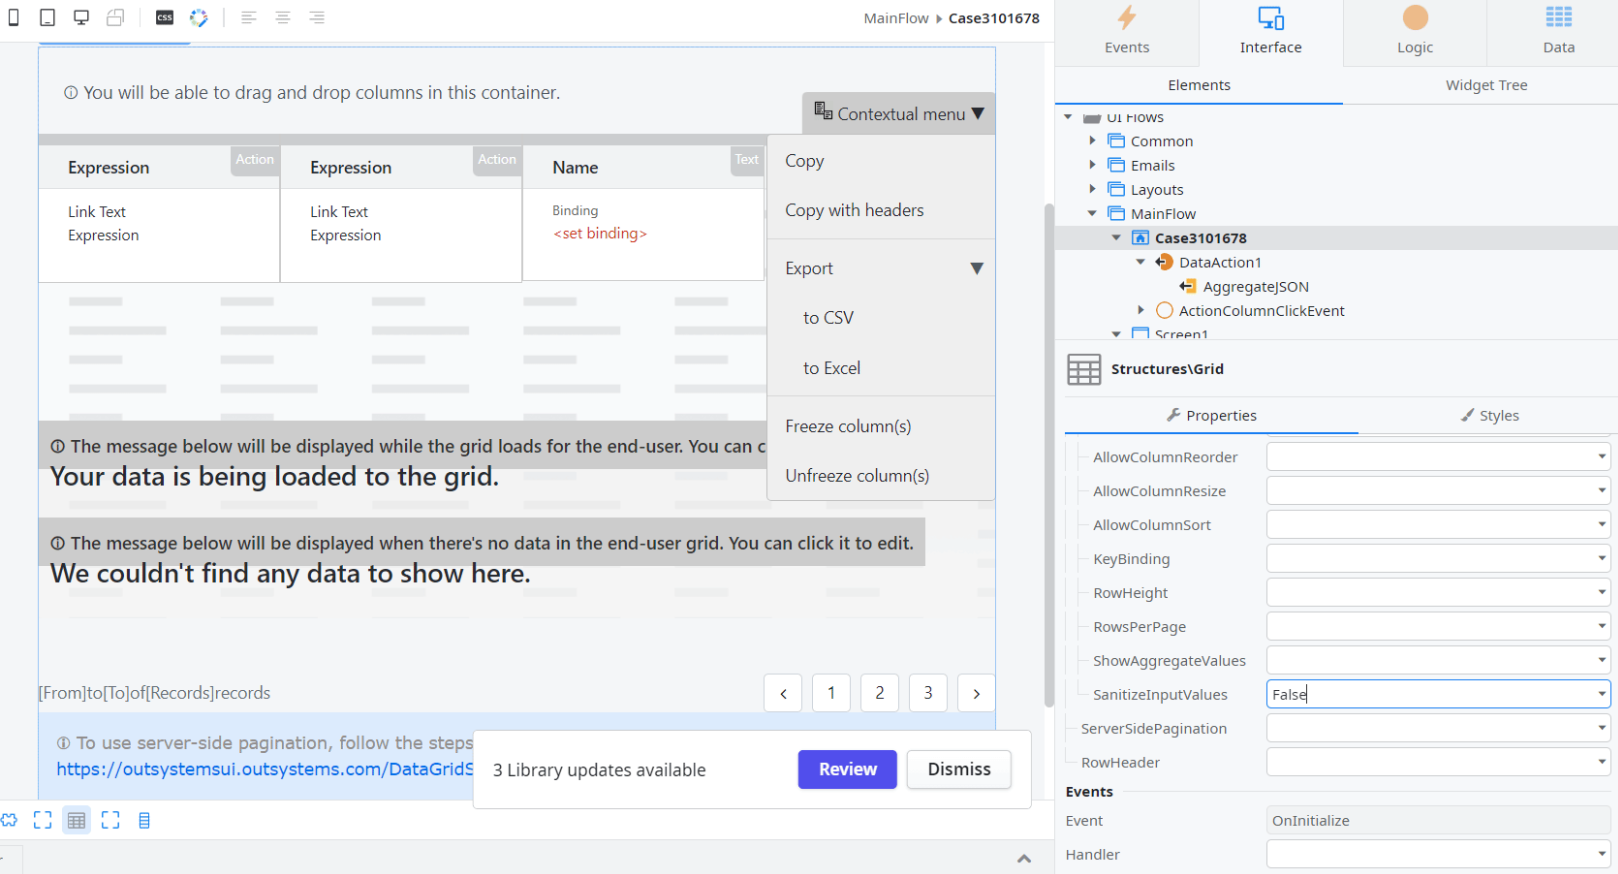Image resolution: width=1618 pixels, height=874 pixels.
Task: Click the RowsPerPage property field
Action: coord(1438,627)
